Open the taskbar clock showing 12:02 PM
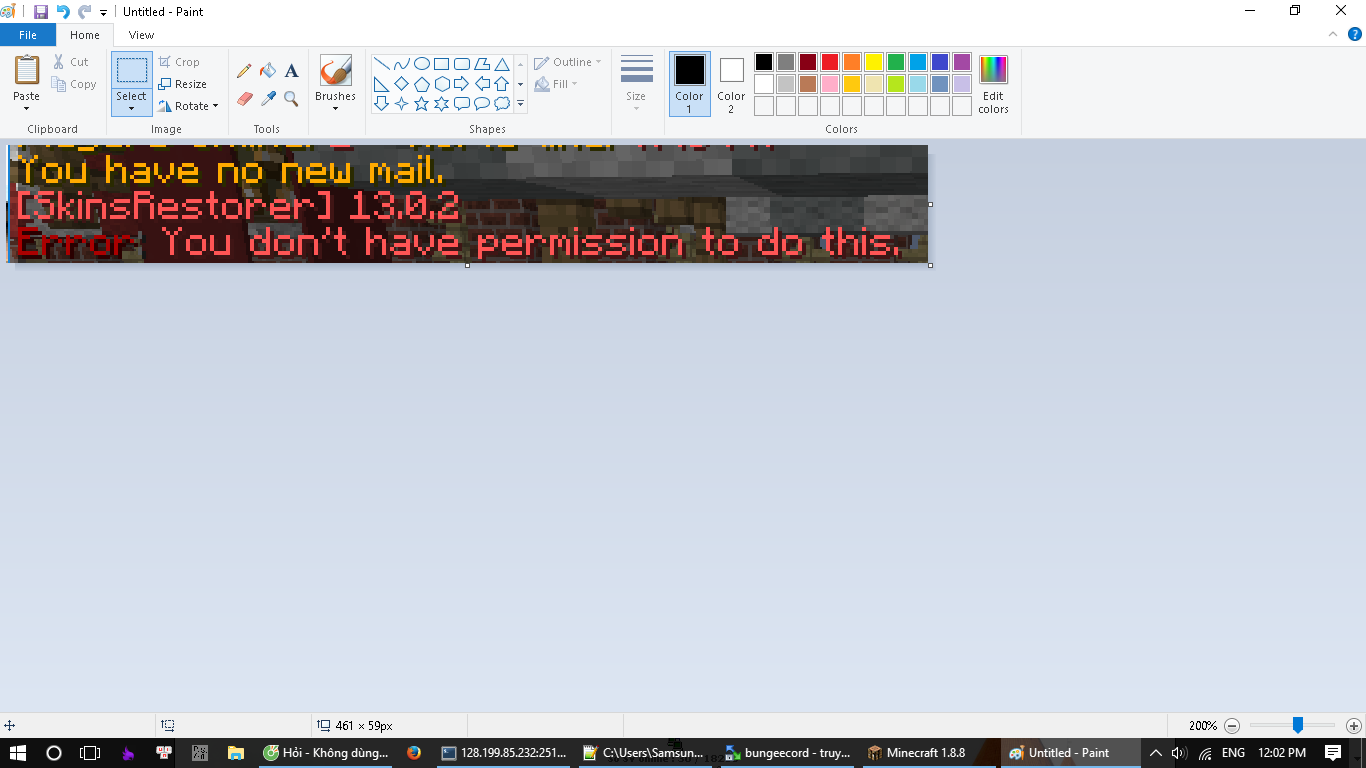The image size is (1366, 768). 1282,753
